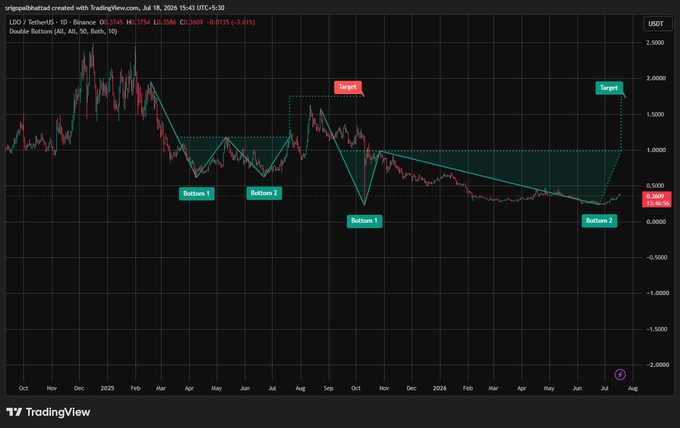Click the LDO / TetherUS symbol title
Screen dimensions: 680x428
52,22
